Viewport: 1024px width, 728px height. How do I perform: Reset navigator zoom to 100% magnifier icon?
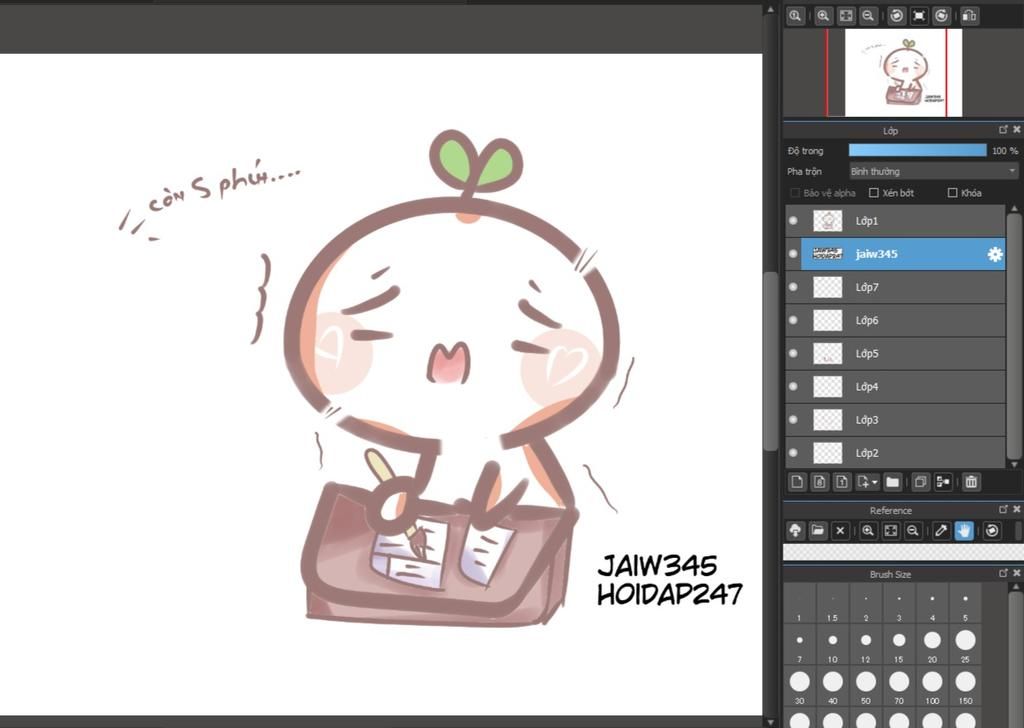(x=795, y=16)
